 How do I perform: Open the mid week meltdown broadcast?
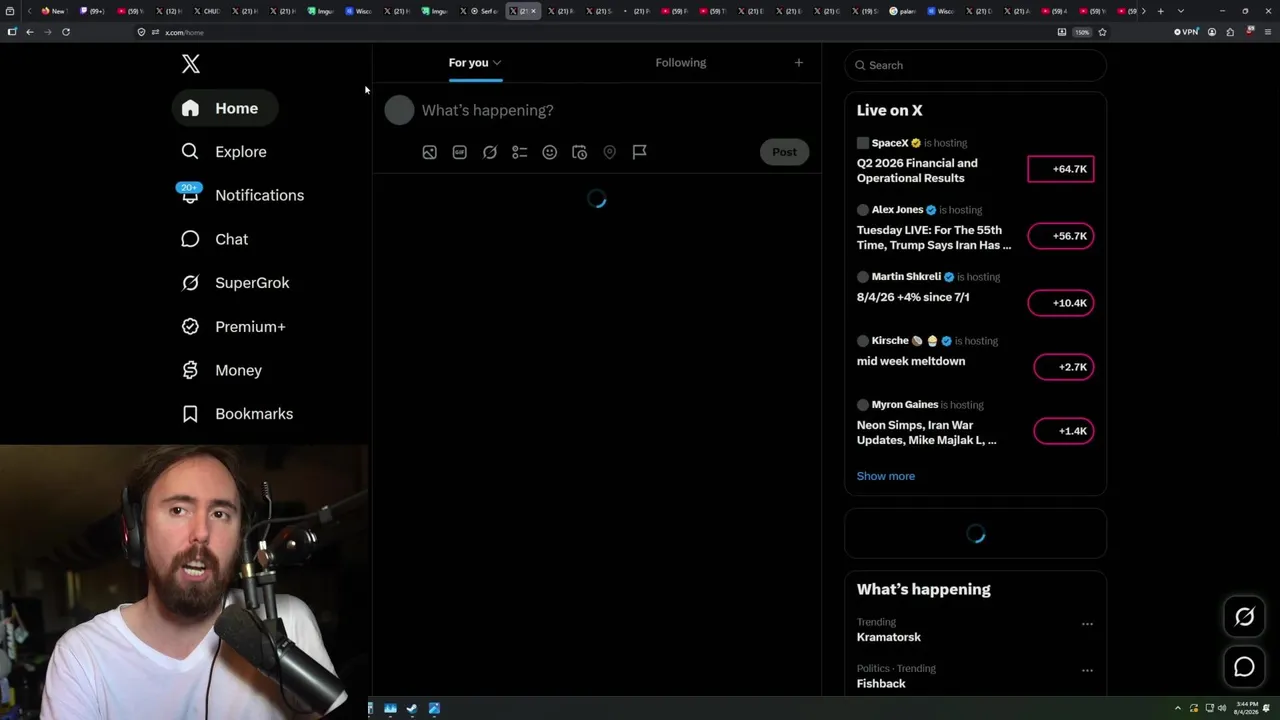[911, 361]
